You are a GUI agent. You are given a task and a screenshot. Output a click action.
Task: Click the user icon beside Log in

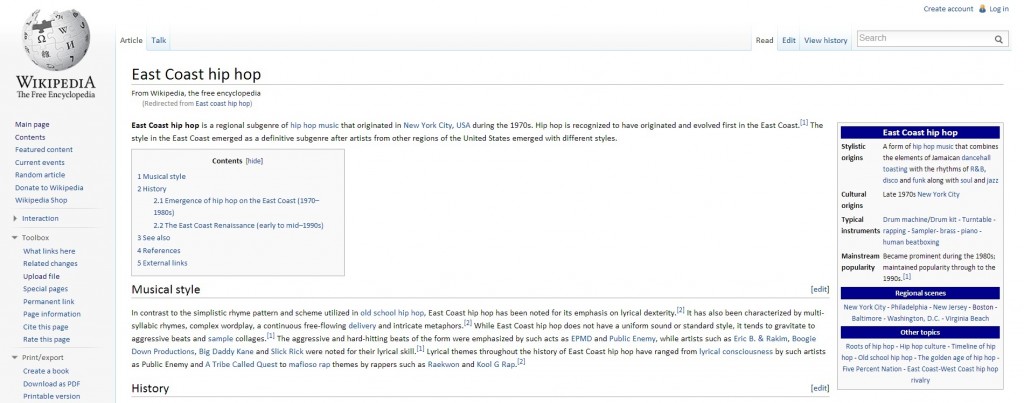[981, 9]
